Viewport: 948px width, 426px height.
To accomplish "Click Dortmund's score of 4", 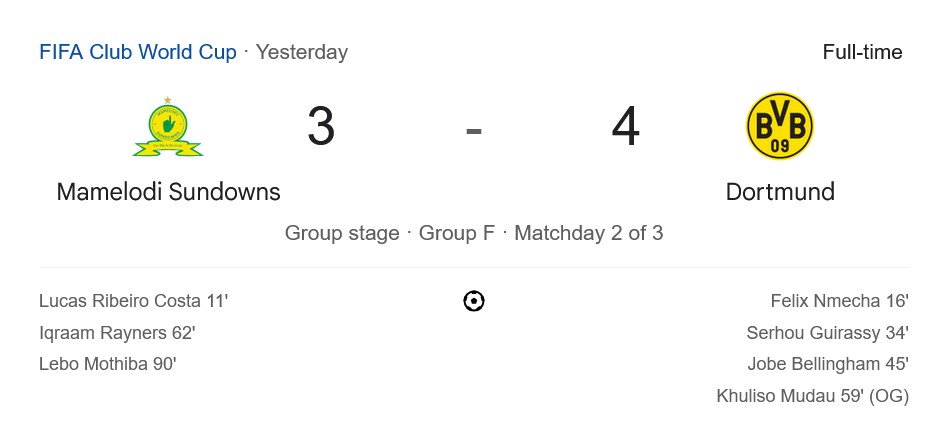I will point(626,127).
